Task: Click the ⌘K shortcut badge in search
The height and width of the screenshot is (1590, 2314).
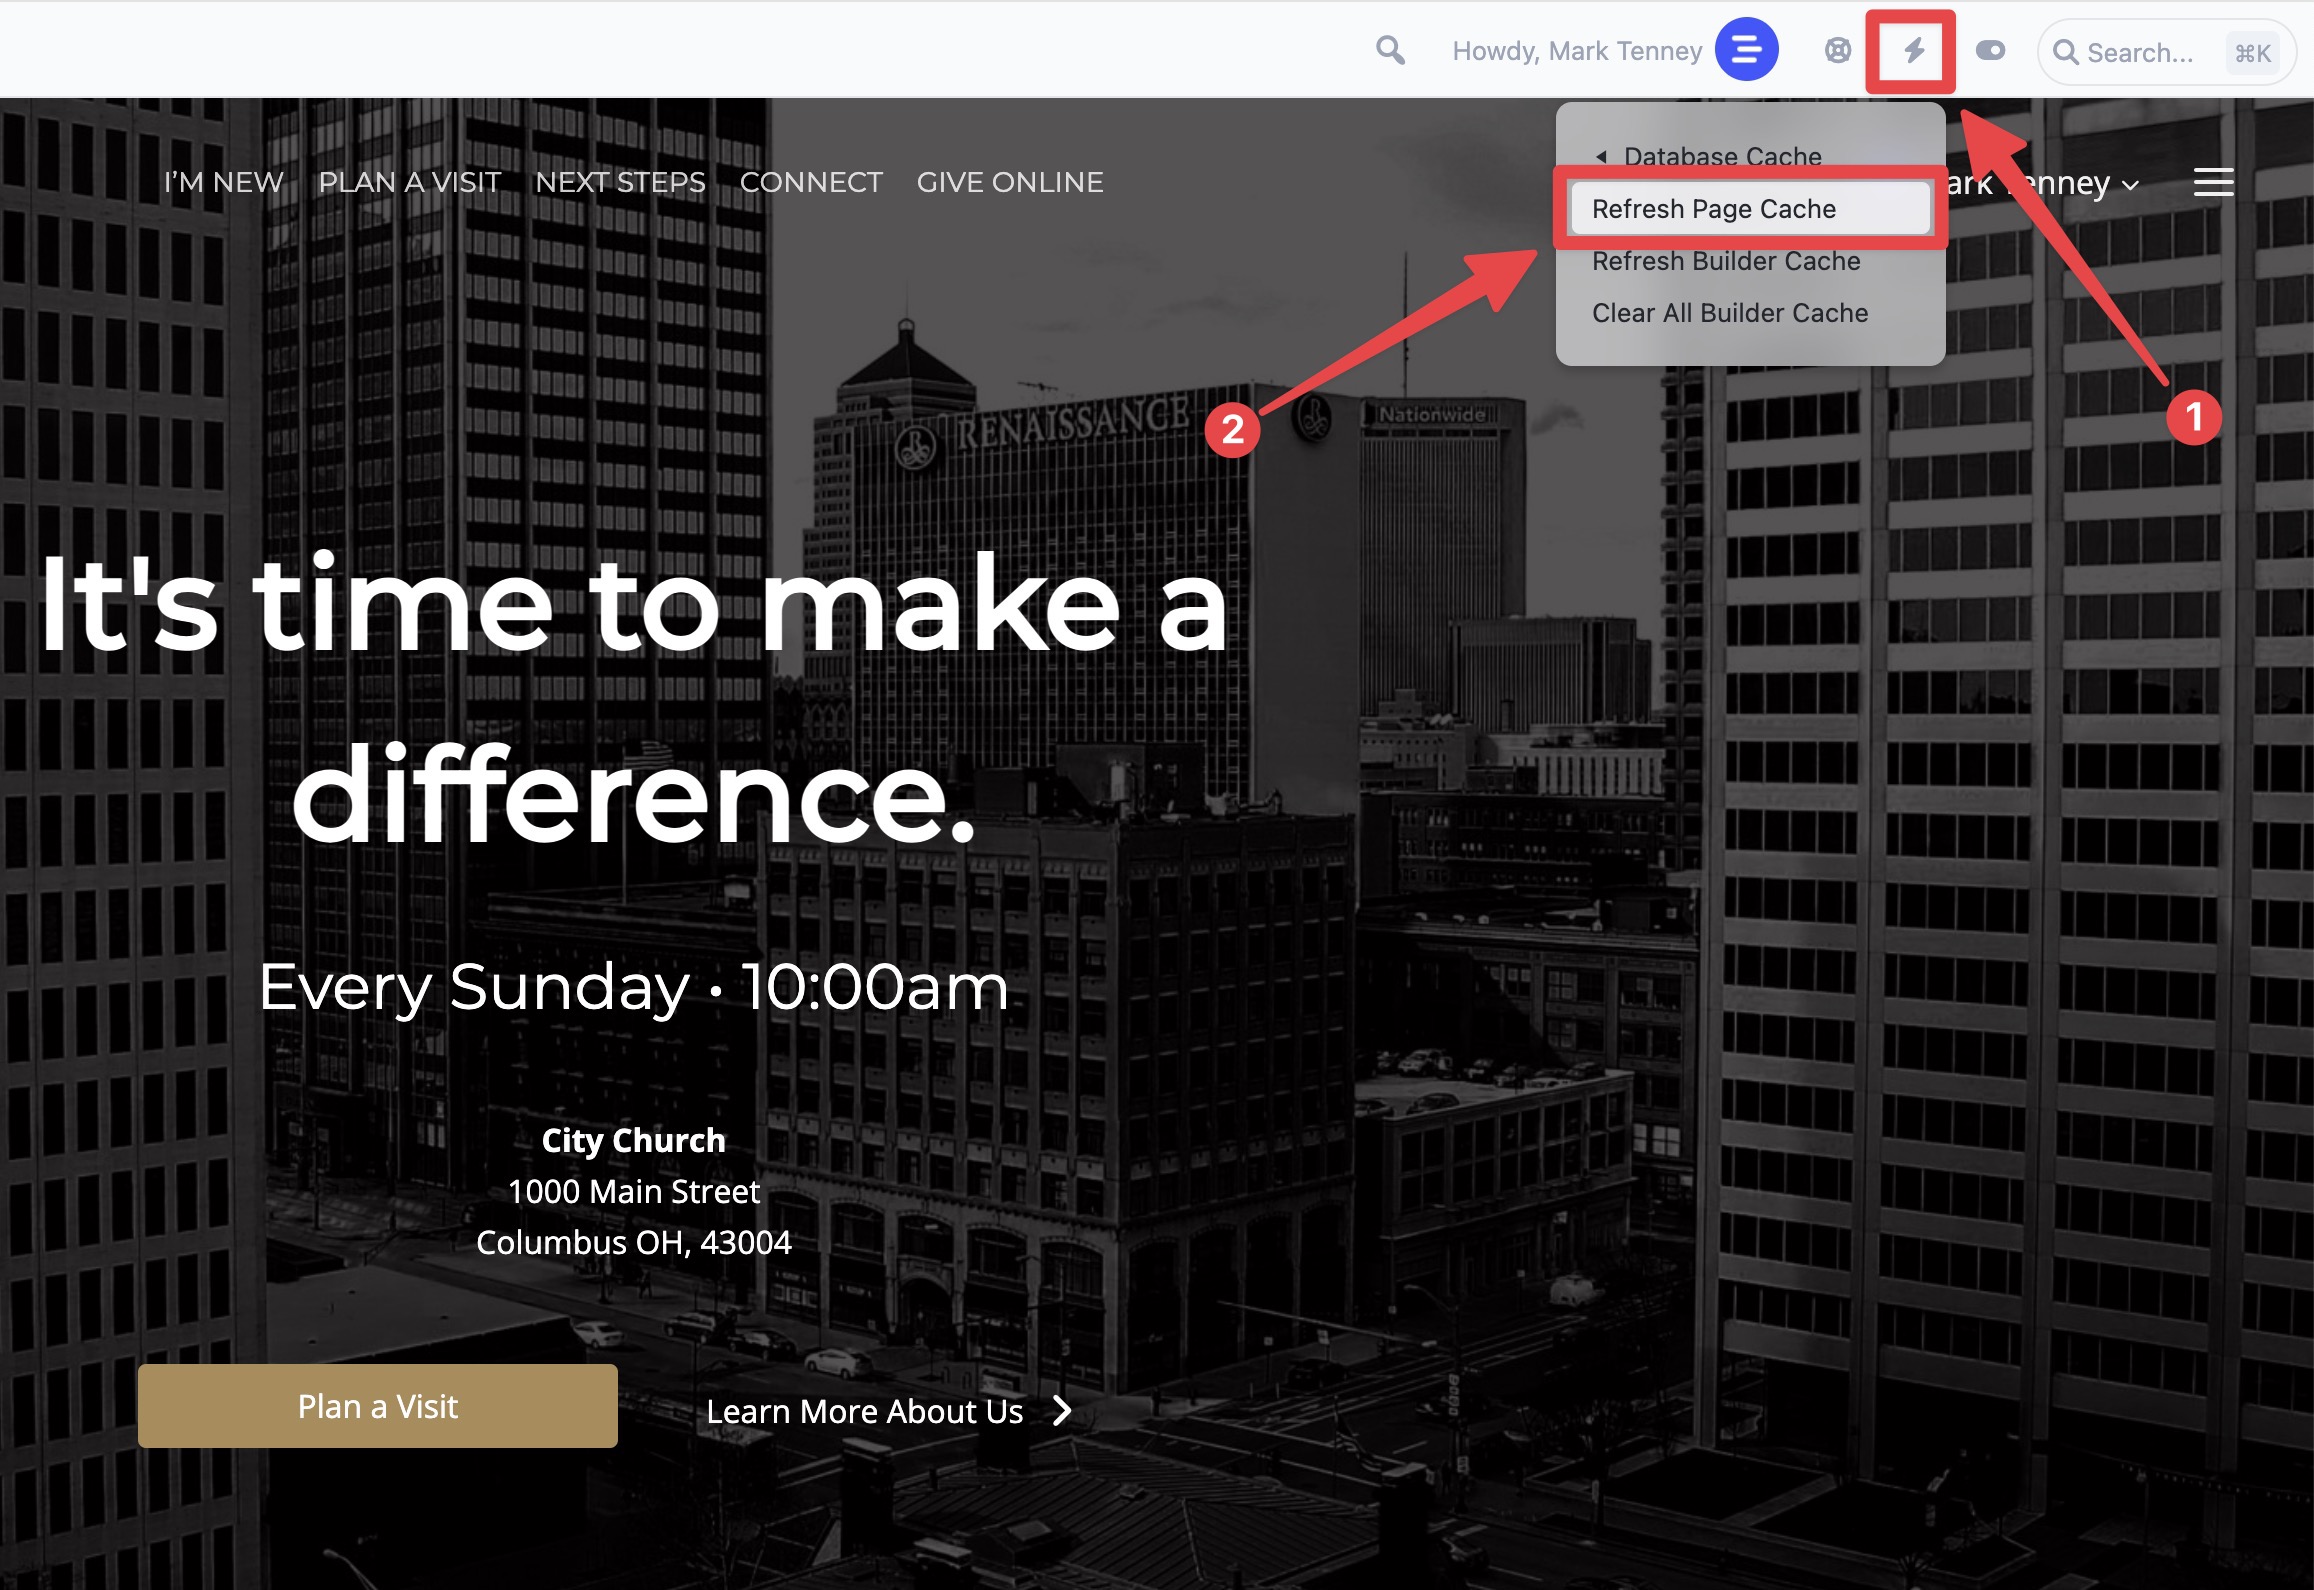Action: pyautogui.click(x=2252, y=53)
